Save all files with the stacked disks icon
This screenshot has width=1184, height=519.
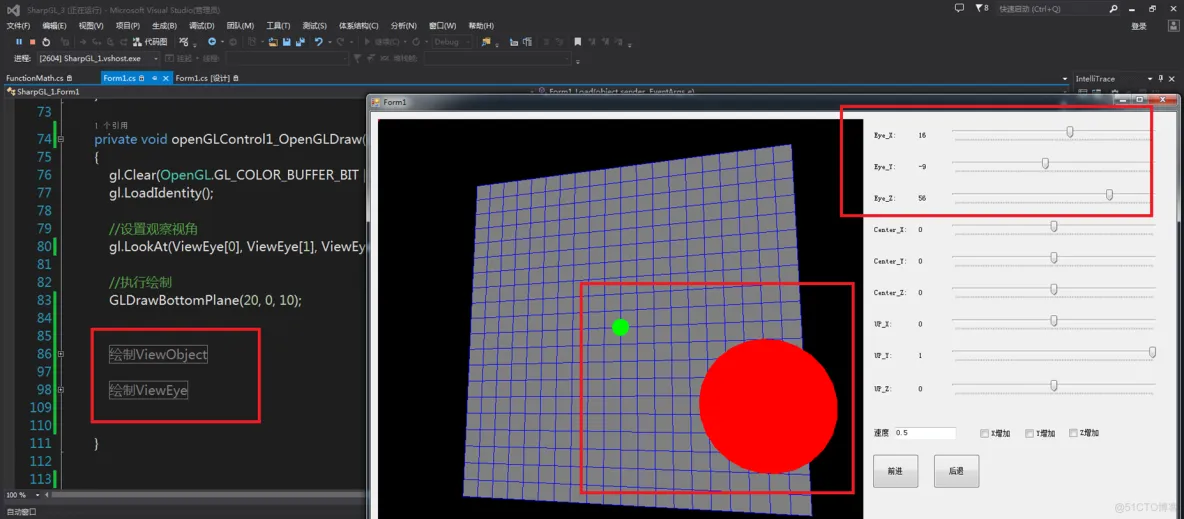300,42
